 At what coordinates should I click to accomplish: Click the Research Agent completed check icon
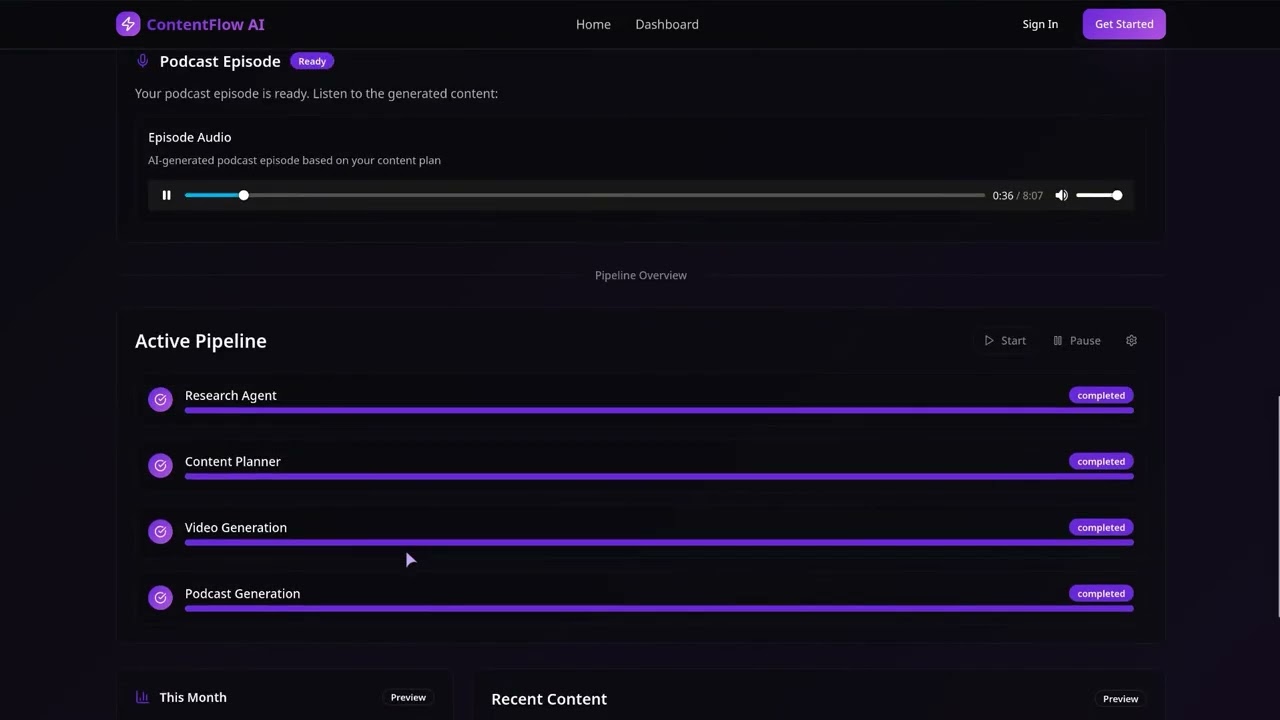160,400
